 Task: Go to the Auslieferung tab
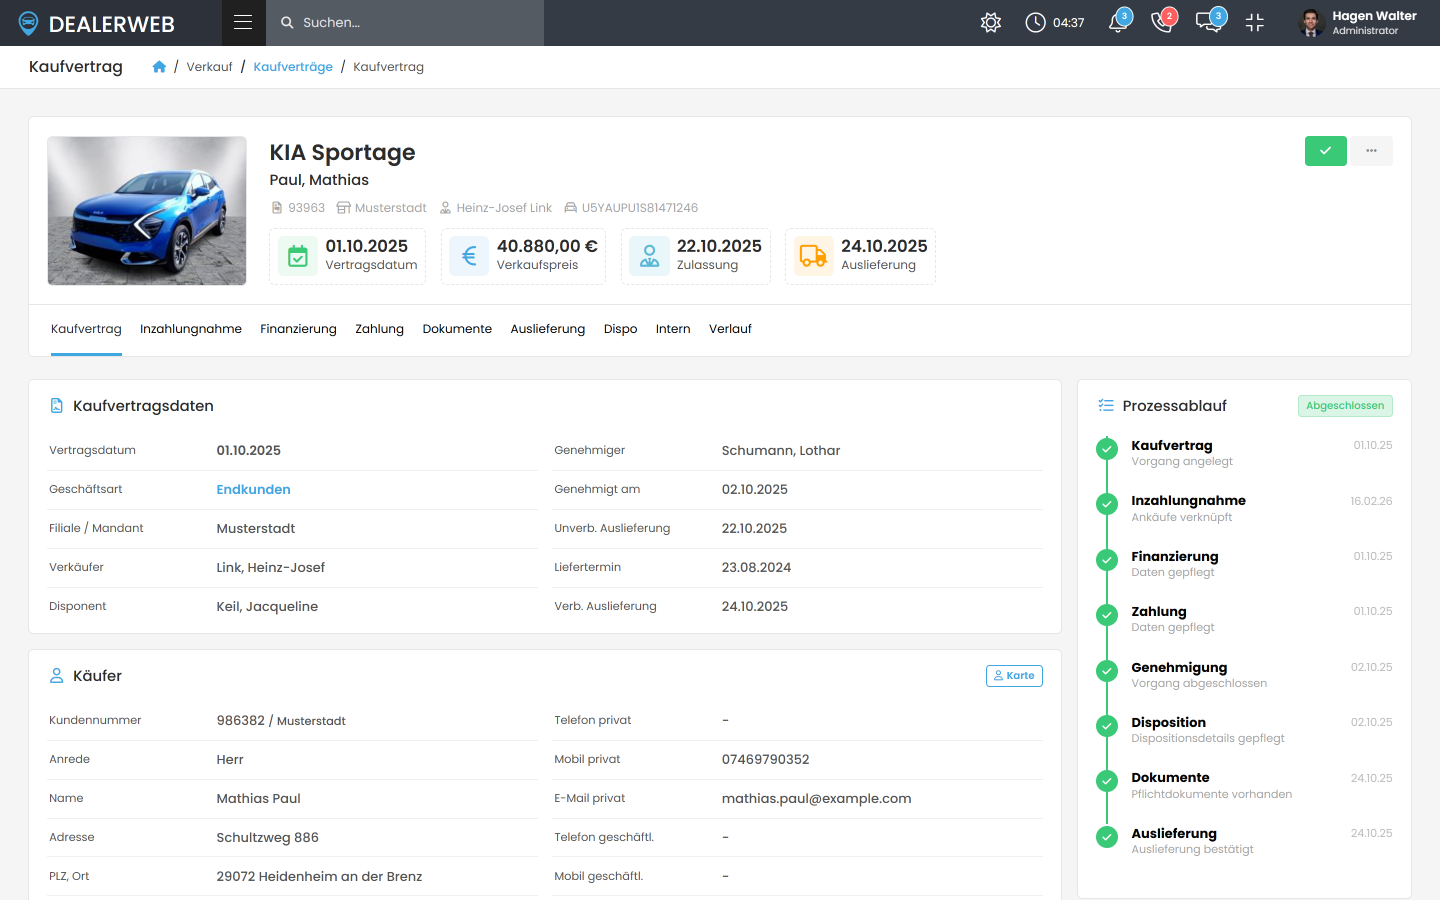[x=548, y=329]
